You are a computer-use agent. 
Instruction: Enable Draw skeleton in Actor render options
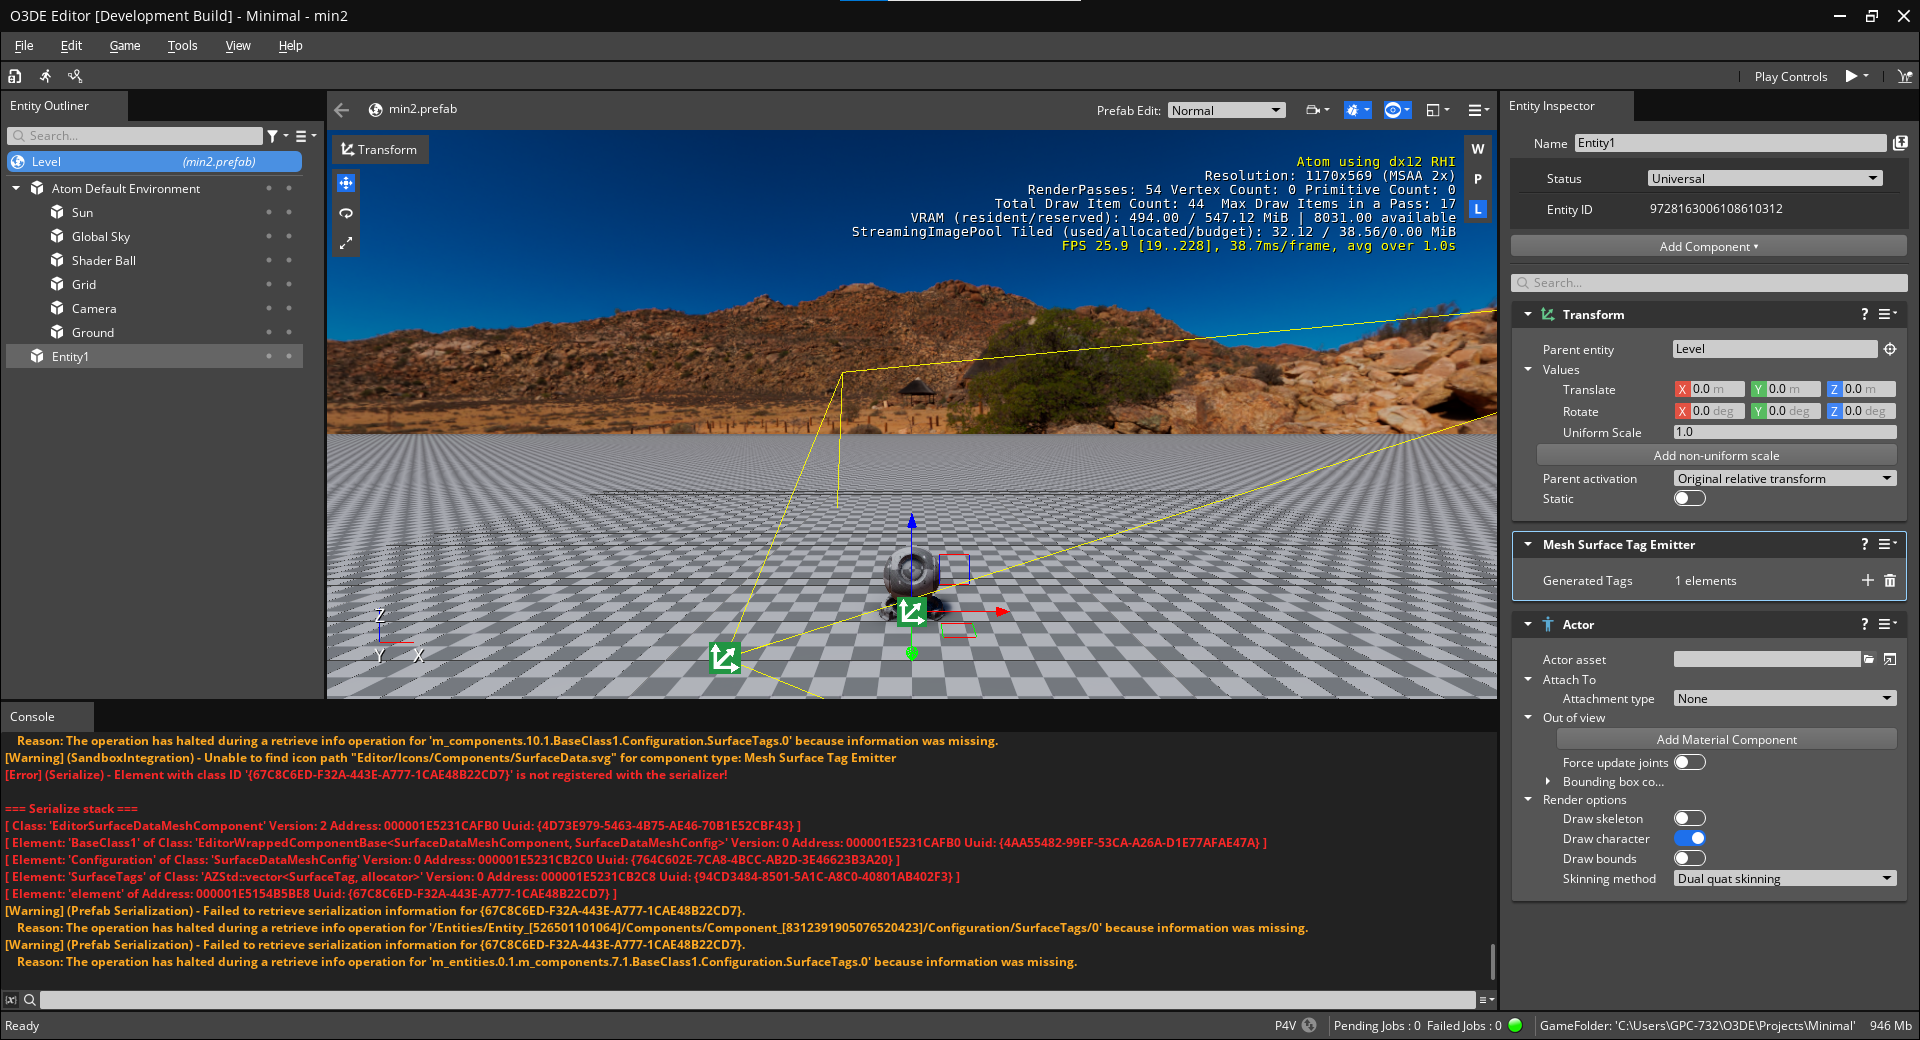[x=1690, y=818]
